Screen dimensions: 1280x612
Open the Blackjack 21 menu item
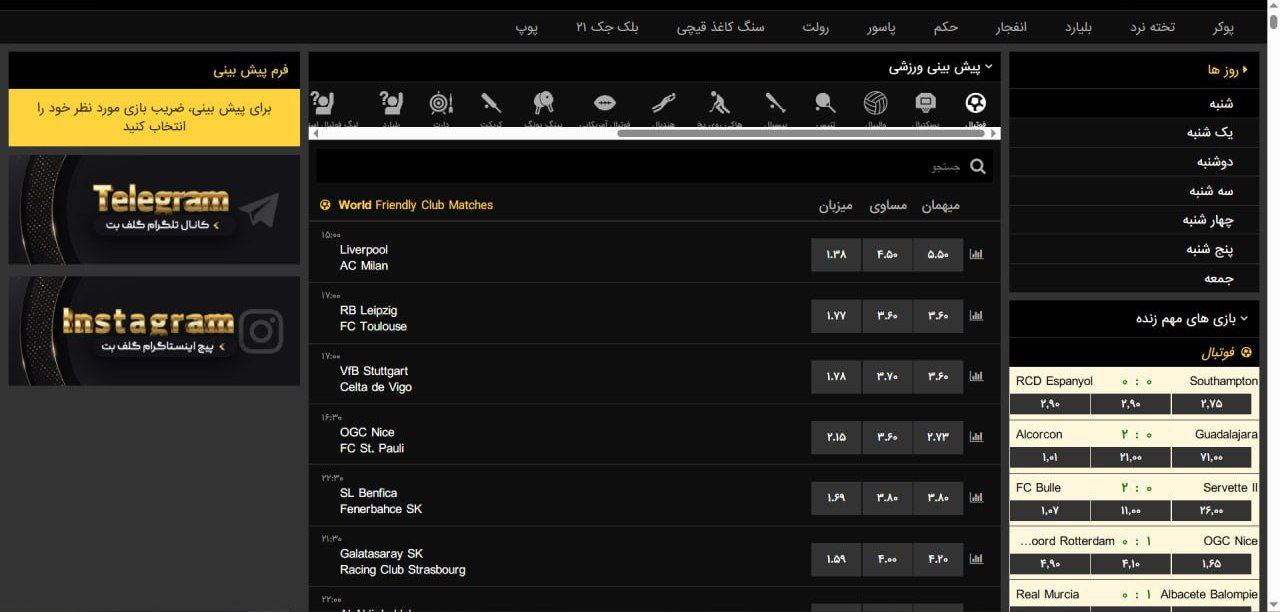[x=607, y=27]
